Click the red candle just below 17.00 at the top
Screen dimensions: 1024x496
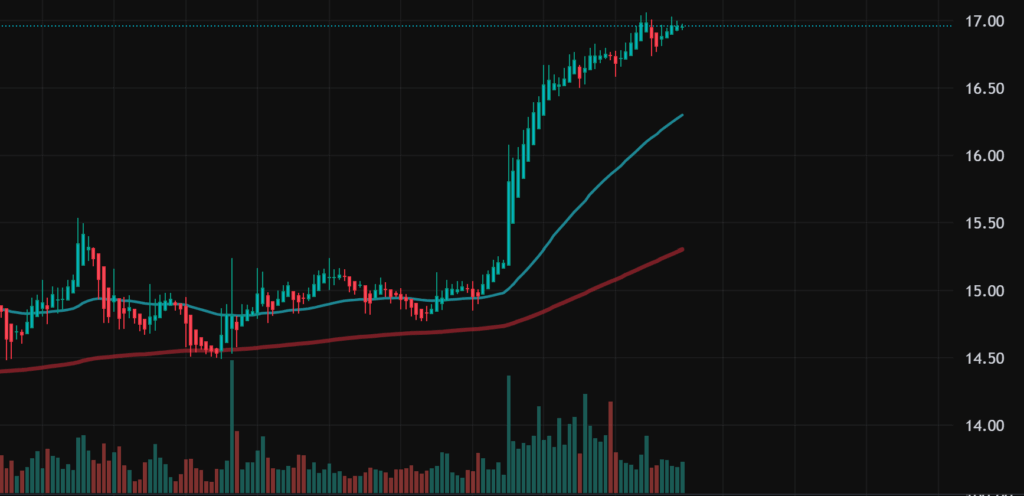(x=654, y=38)
